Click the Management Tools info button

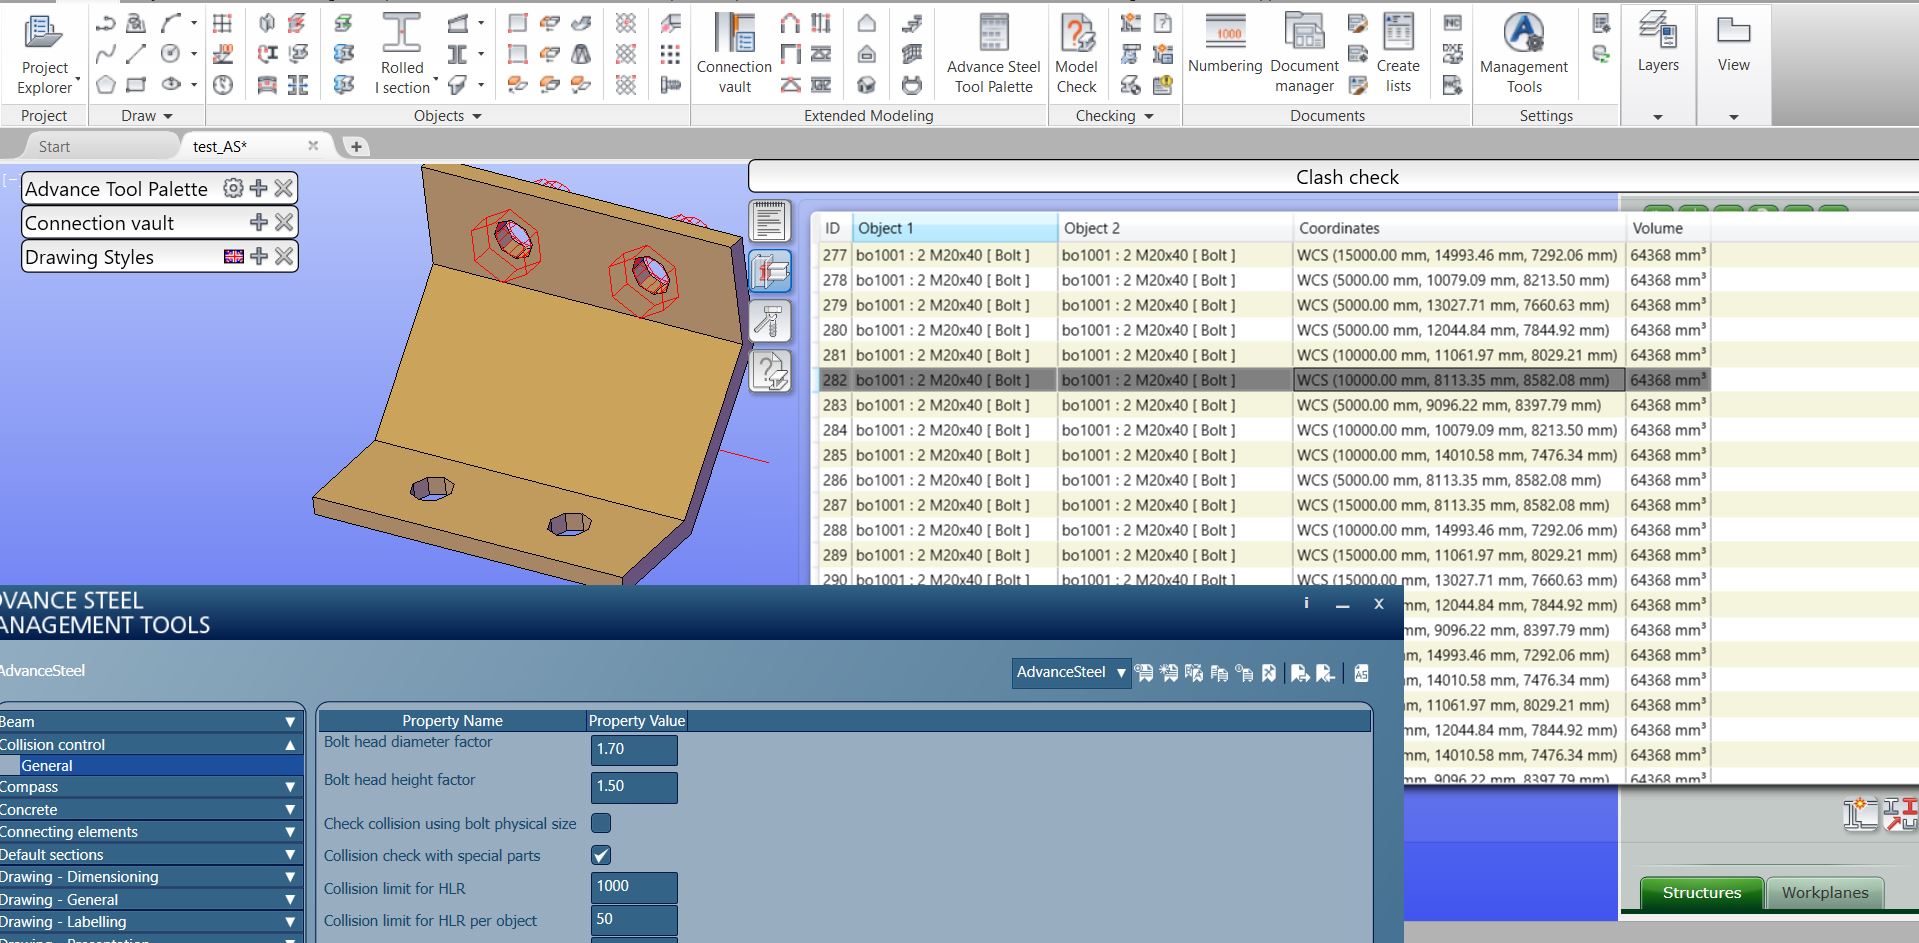1306,603
